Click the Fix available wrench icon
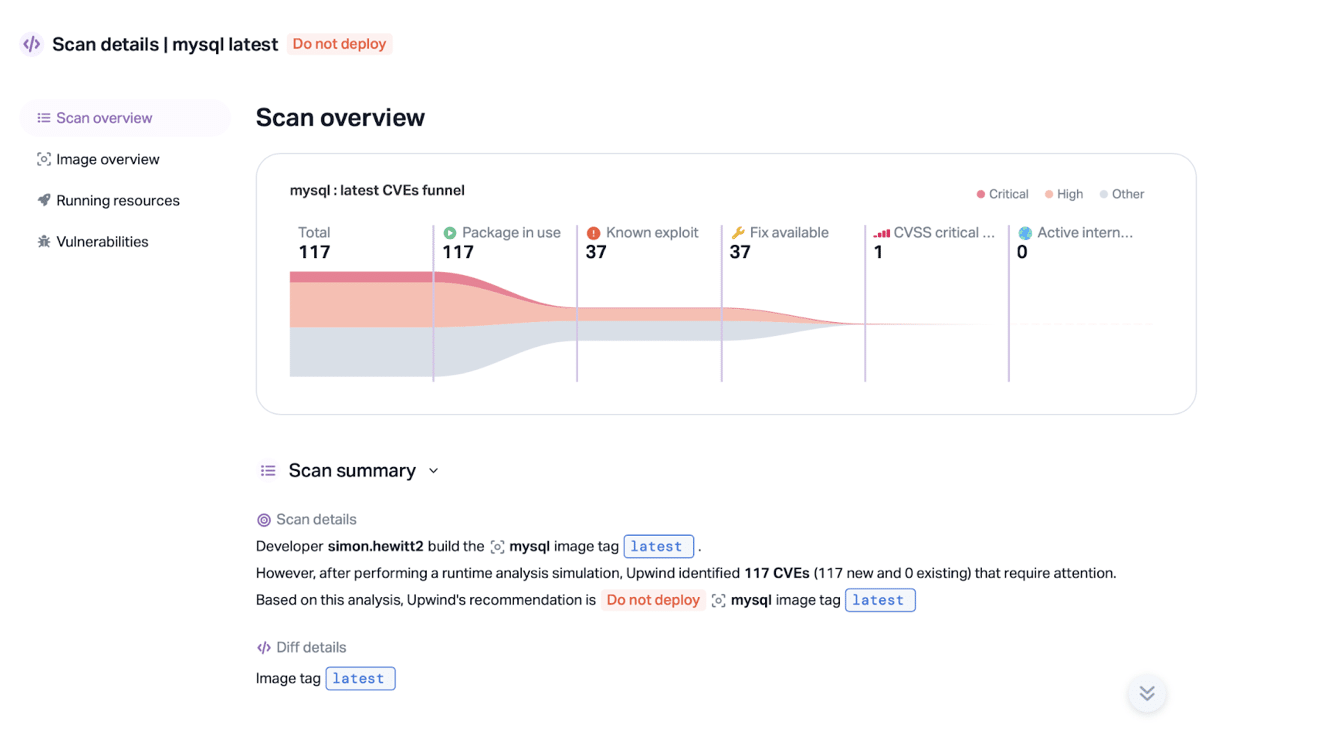This screenshot has height=744, width=1324. tap(738, 233)
